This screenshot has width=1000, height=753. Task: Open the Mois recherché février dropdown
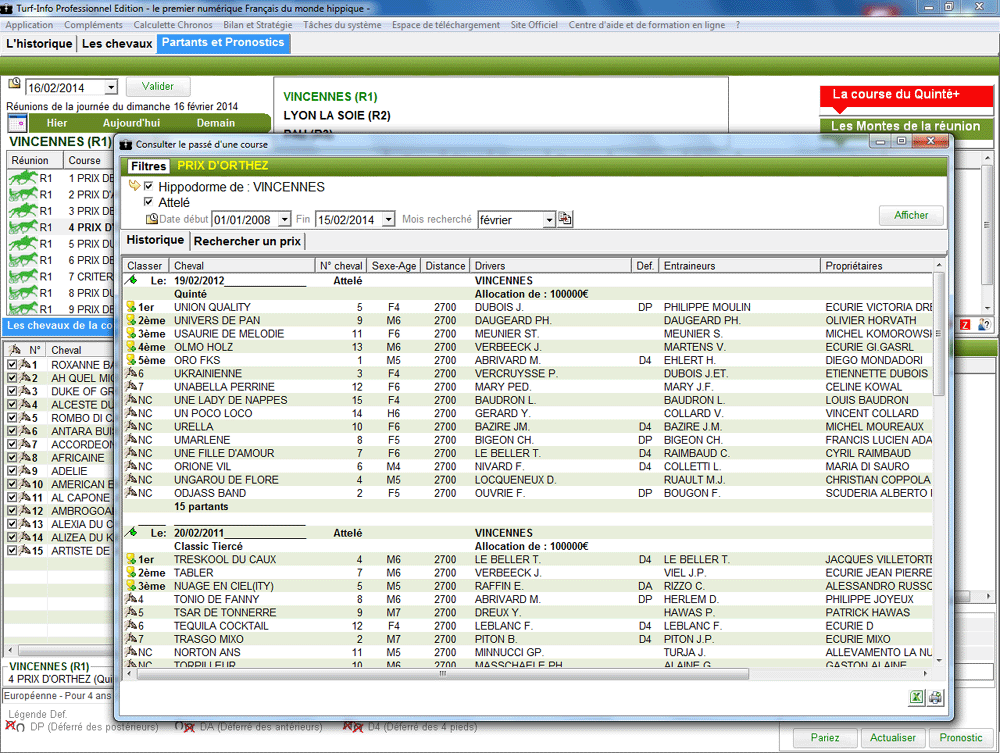coord(549,219)
